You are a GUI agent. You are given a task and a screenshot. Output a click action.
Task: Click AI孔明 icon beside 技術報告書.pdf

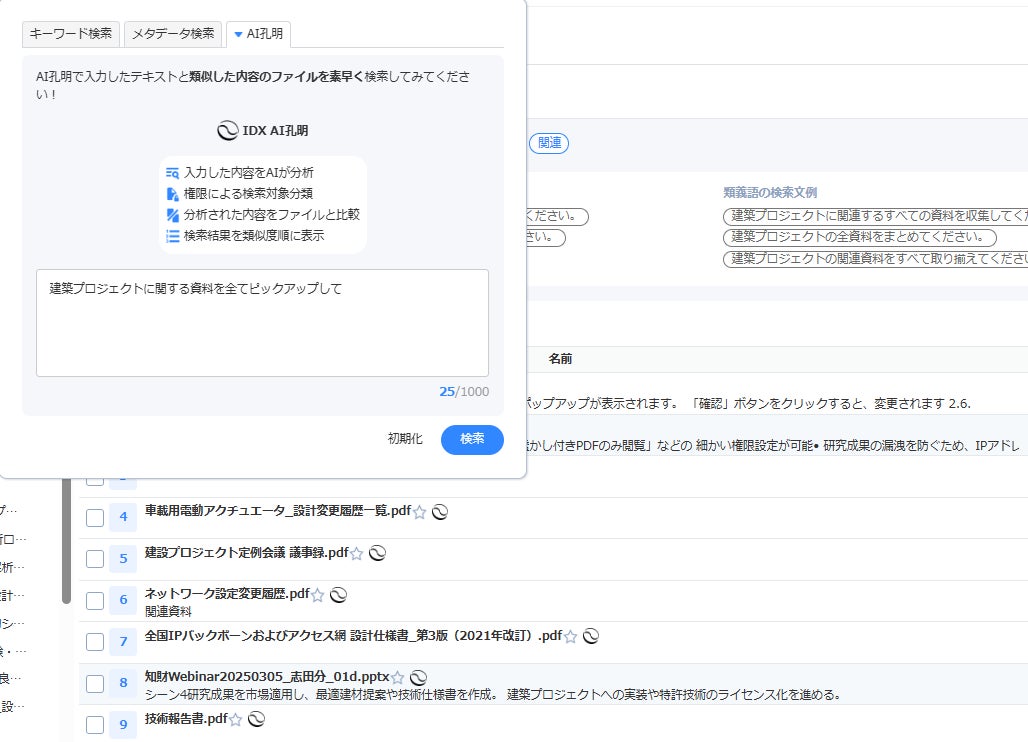256,719
